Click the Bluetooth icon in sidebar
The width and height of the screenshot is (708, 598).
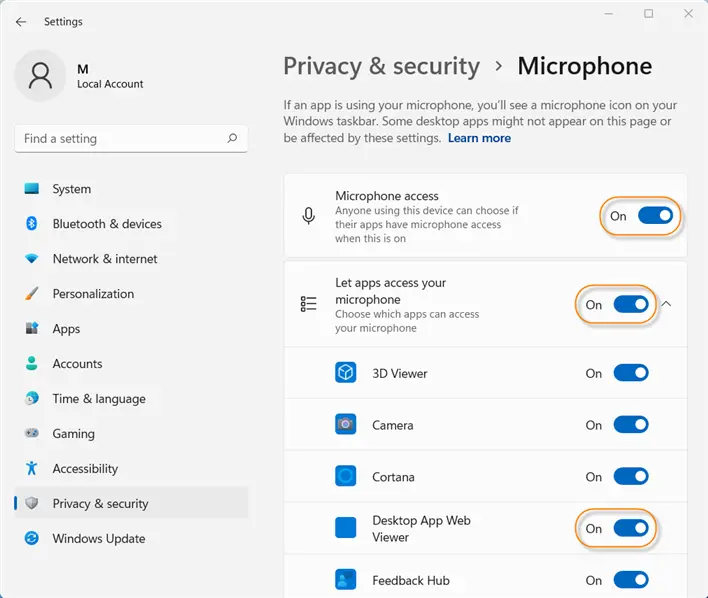(x=32, y=223)
